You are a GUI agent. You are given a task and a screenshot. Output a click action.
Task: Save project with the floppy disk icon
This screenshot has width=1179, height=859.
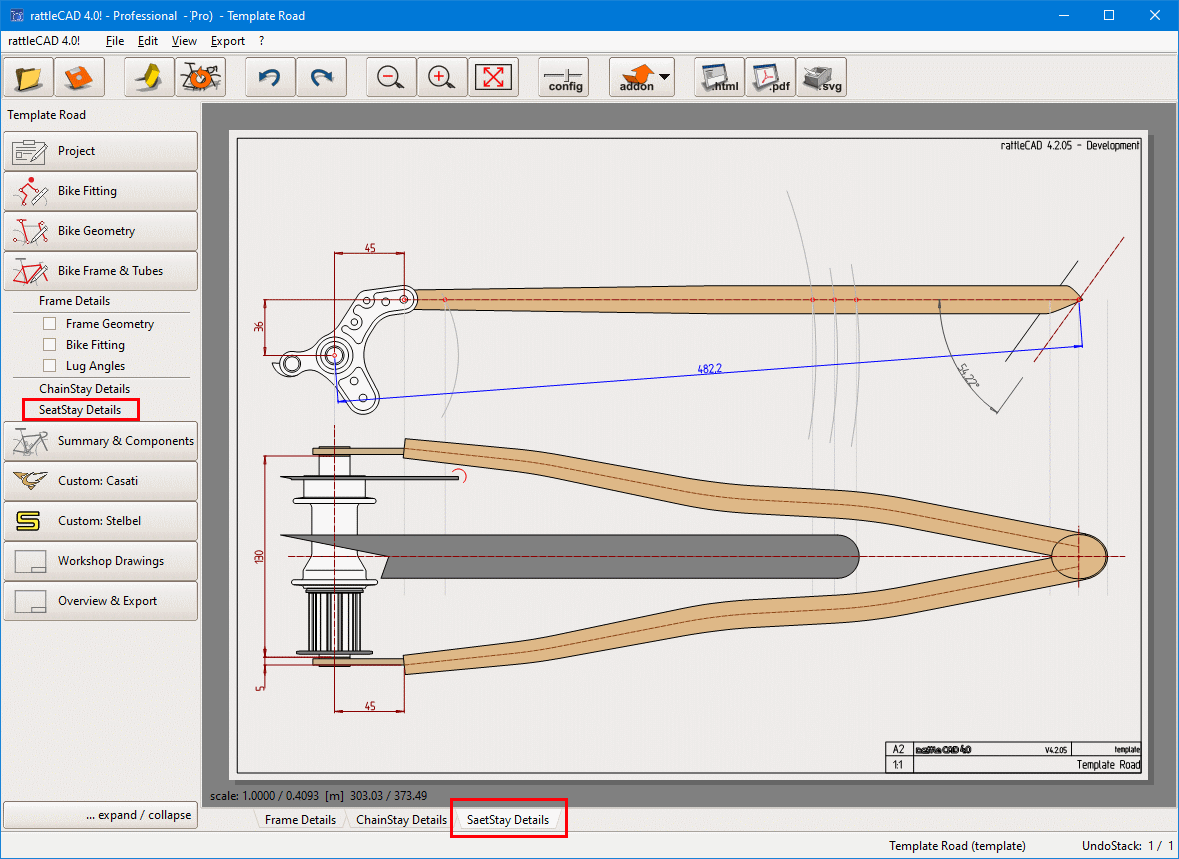(80, 77)
